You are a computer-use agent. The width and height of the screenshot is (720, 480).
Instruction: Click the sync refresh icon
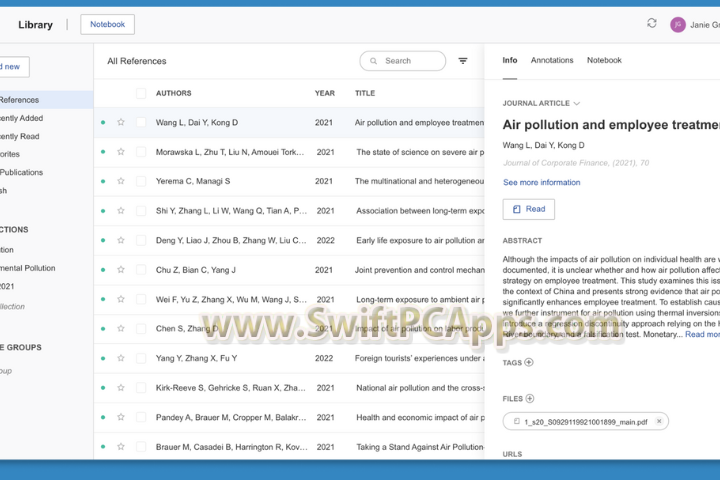[652, 24]
